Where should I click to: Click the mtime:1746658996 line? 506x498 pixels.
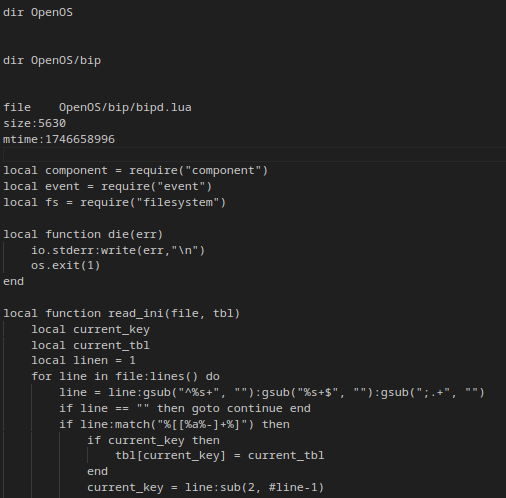pos(59,139)
